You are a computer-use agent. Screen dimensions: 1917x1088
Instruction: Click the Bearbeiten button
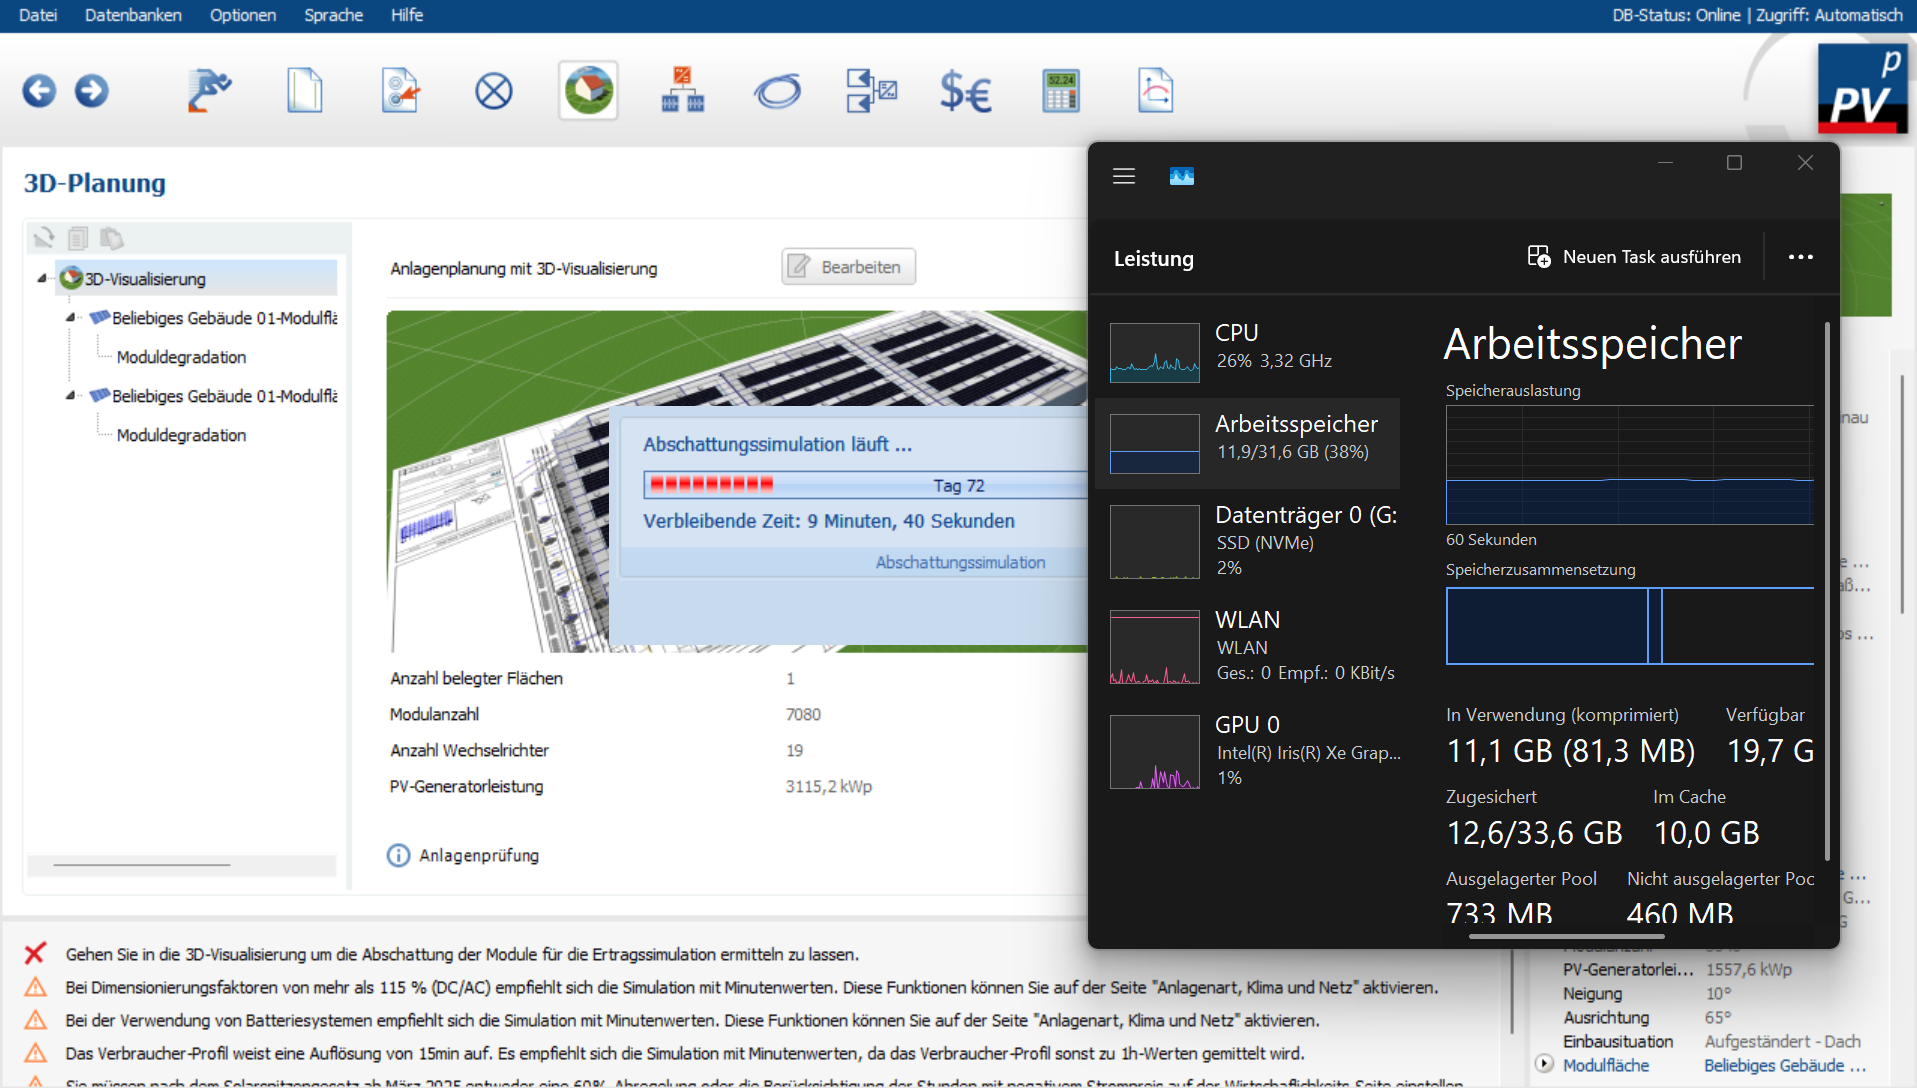pos(848,267)
